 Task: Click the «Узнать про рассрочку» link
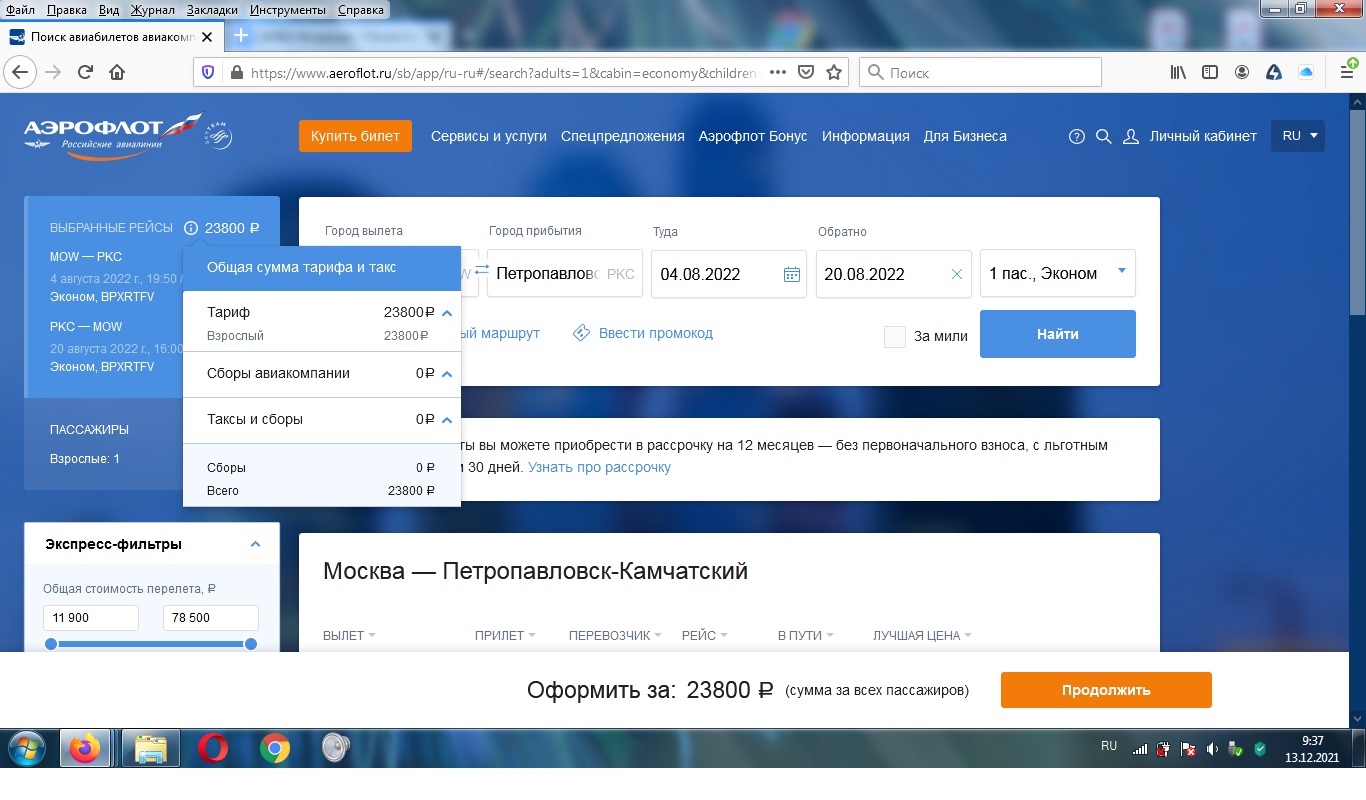point(599,467)
